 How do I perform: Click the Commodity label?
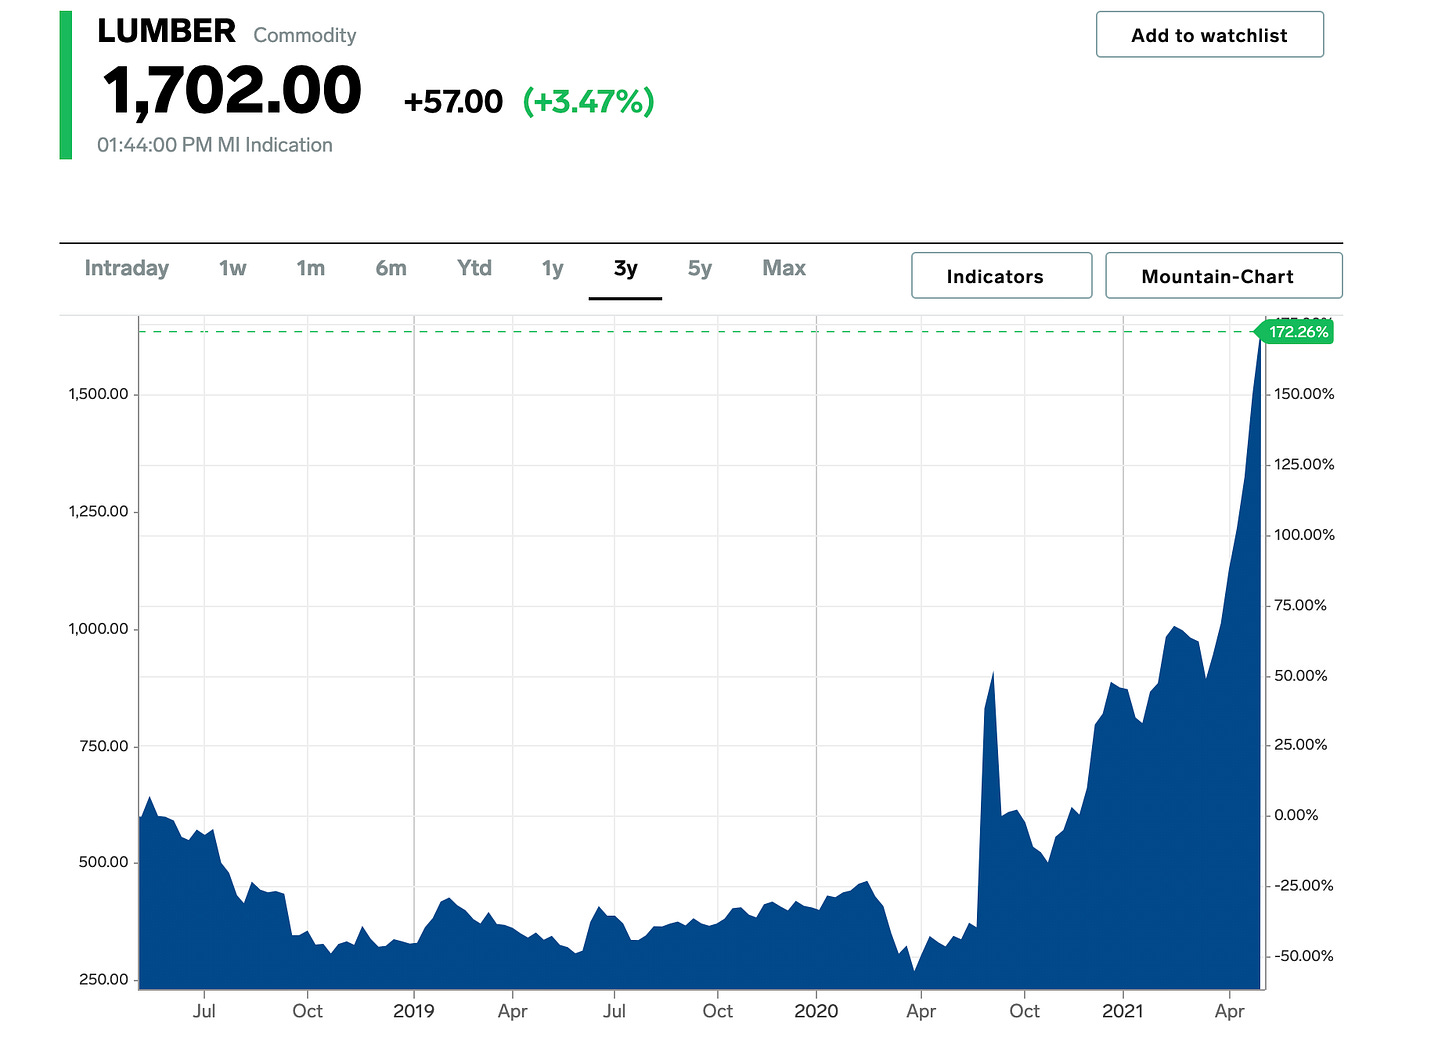305,35
